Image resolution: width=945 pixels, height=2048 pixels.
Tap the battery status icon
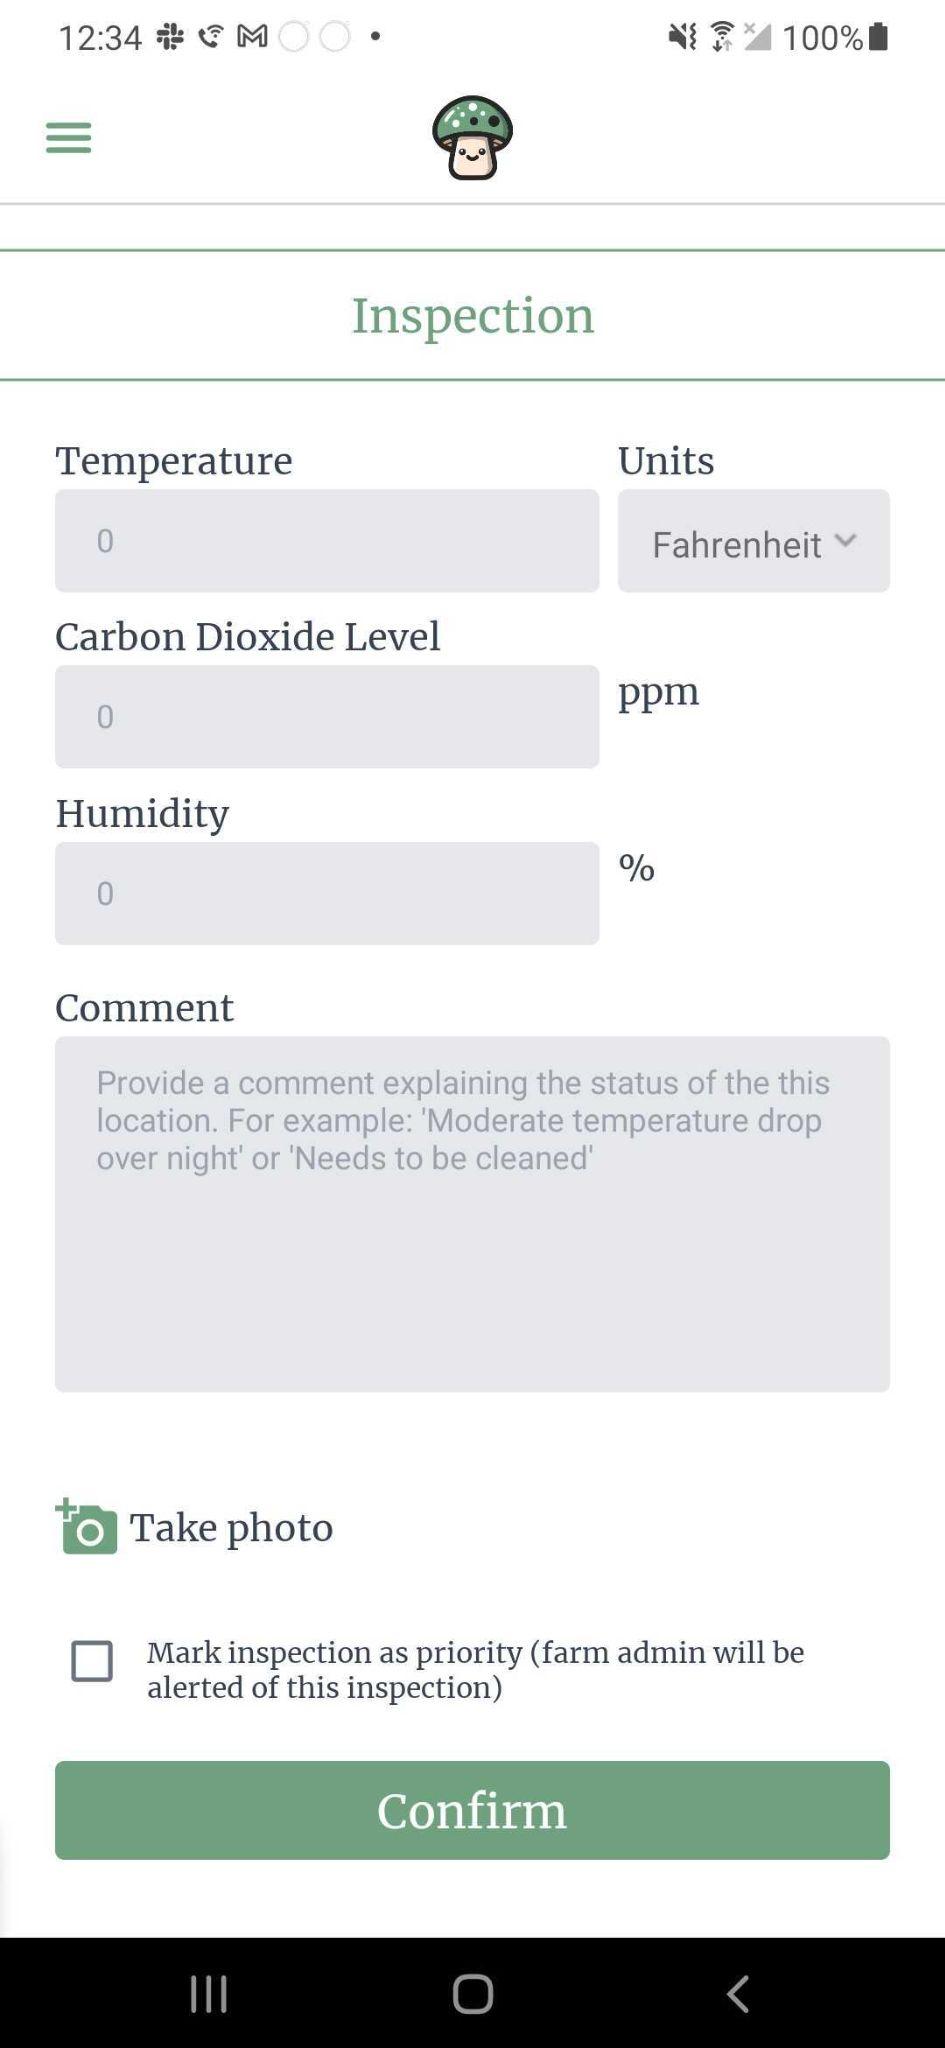[879, 37]
